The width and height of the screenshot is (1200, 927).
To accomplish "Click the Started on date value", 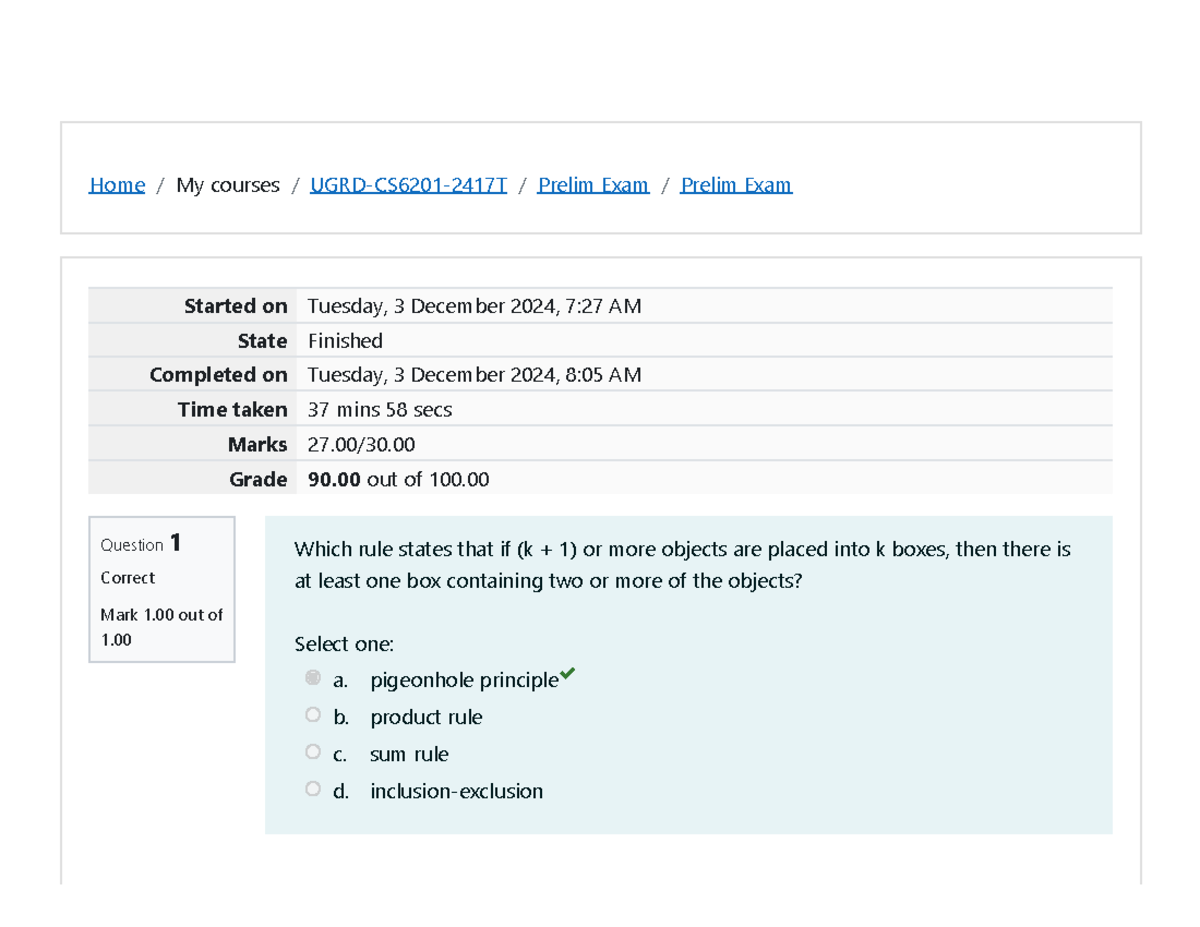I will point(474,307).
